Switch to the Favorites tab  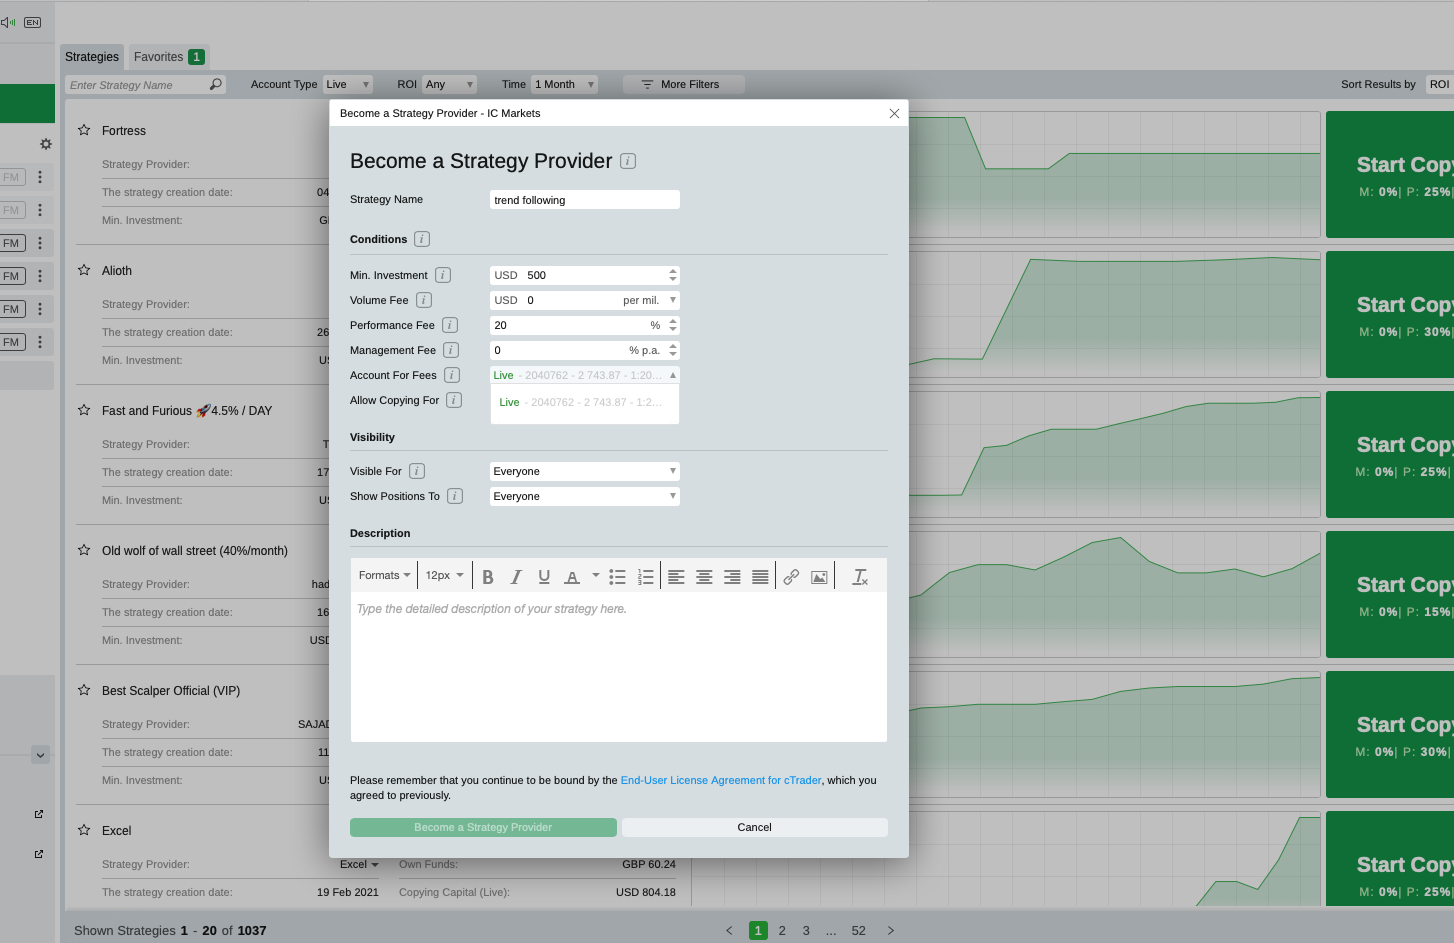168,57
